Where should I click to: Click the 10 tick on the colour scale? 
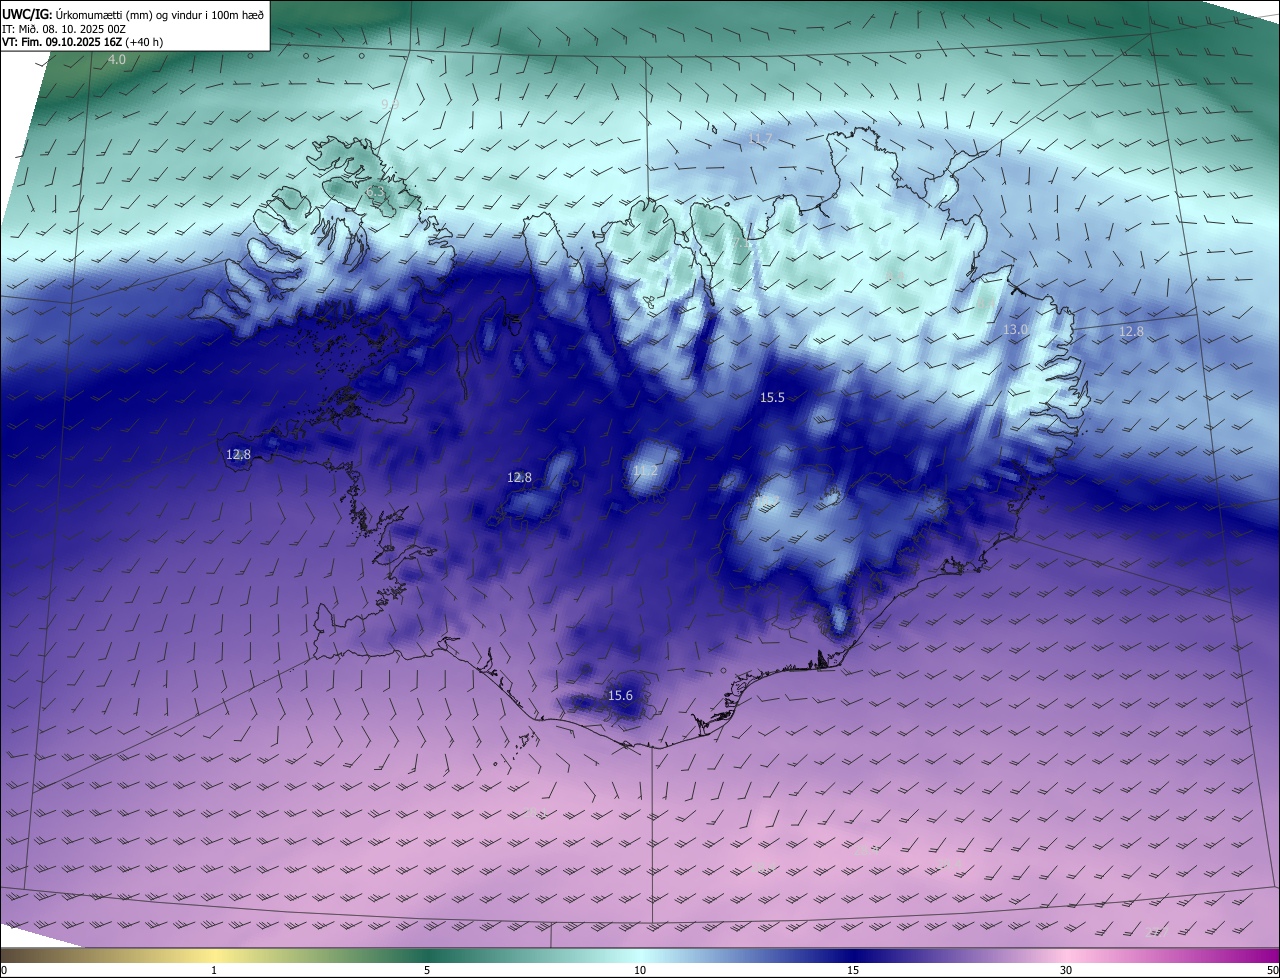tap(640, 970)
